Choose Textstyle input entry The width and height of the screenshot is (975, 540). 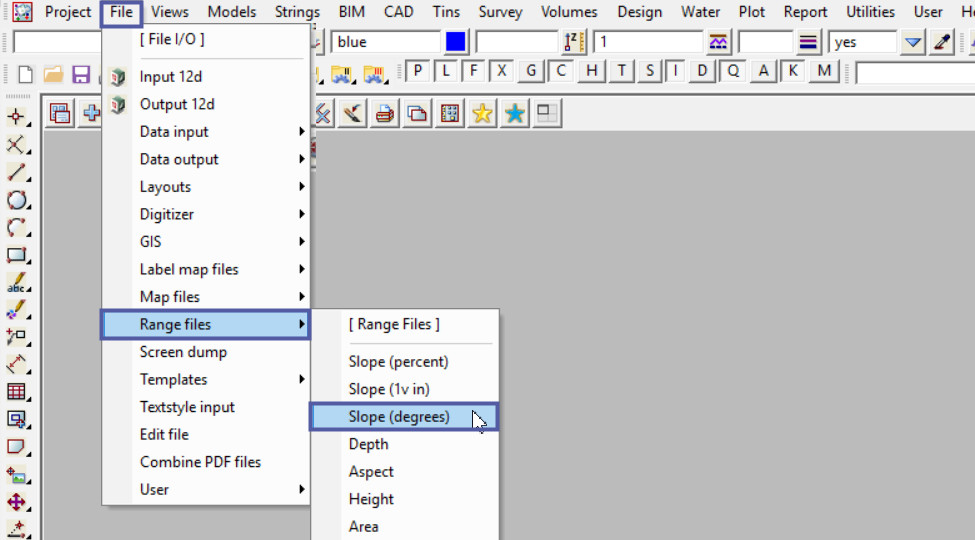click(206, 407)
